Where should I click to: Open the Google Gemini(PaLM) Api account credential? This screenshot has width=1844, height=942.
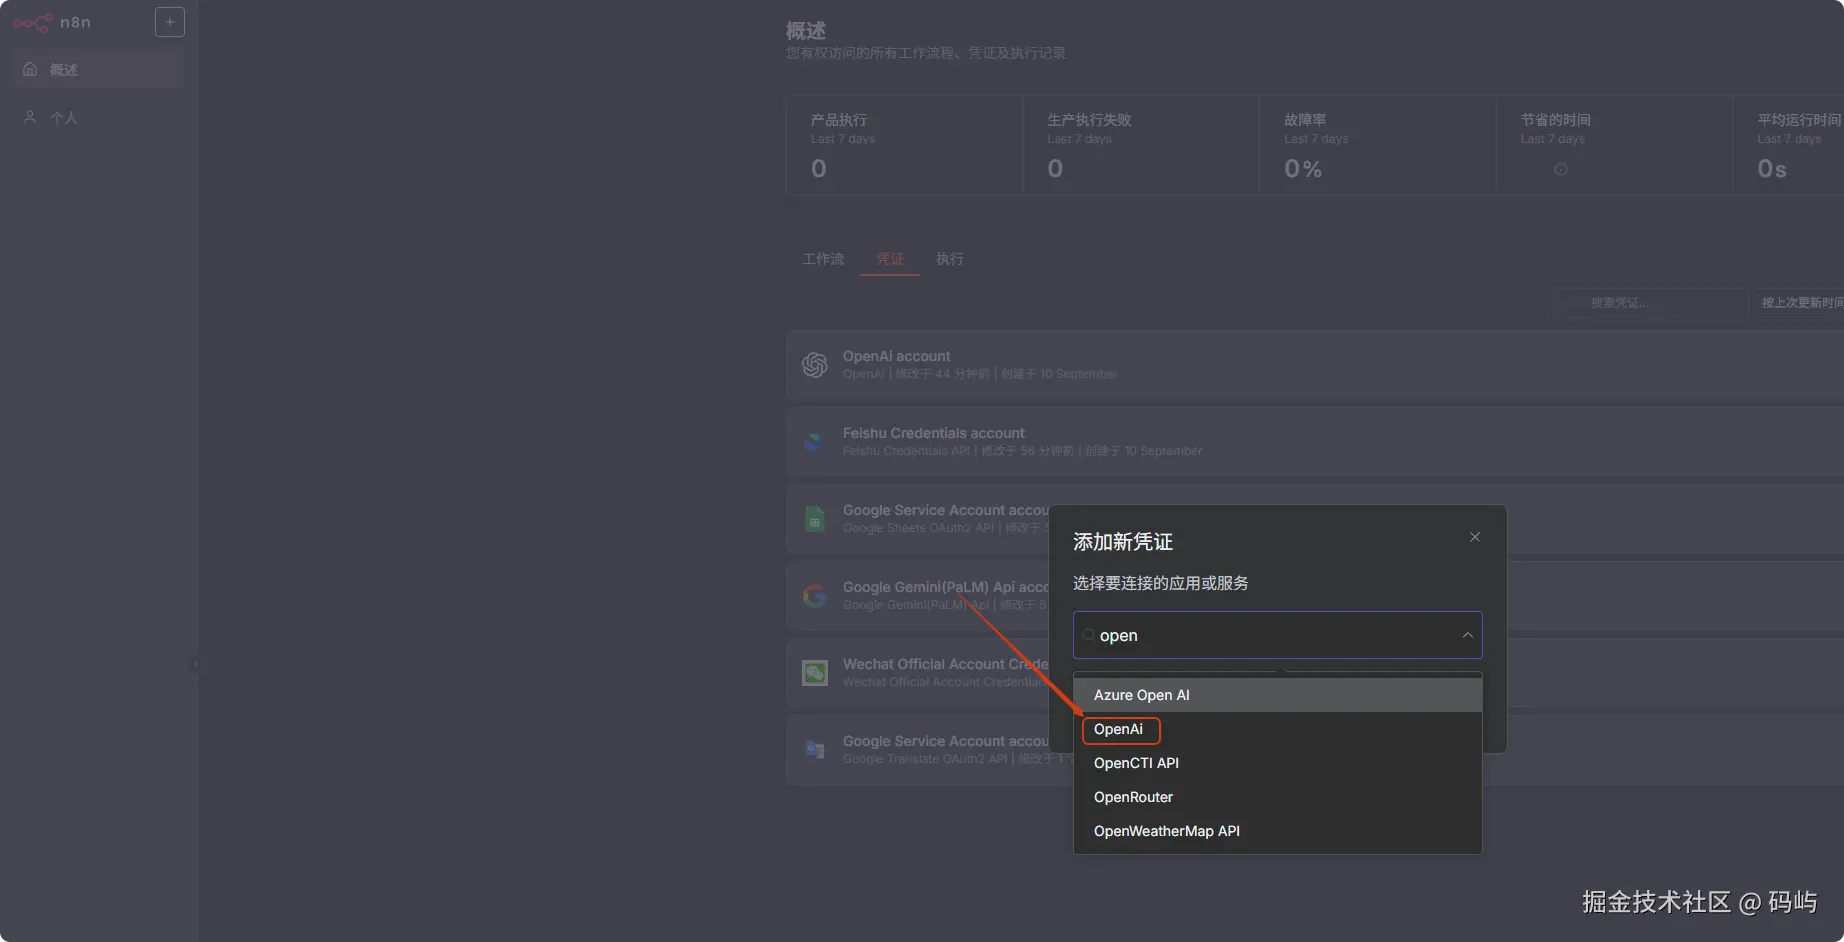coord(917,596)
